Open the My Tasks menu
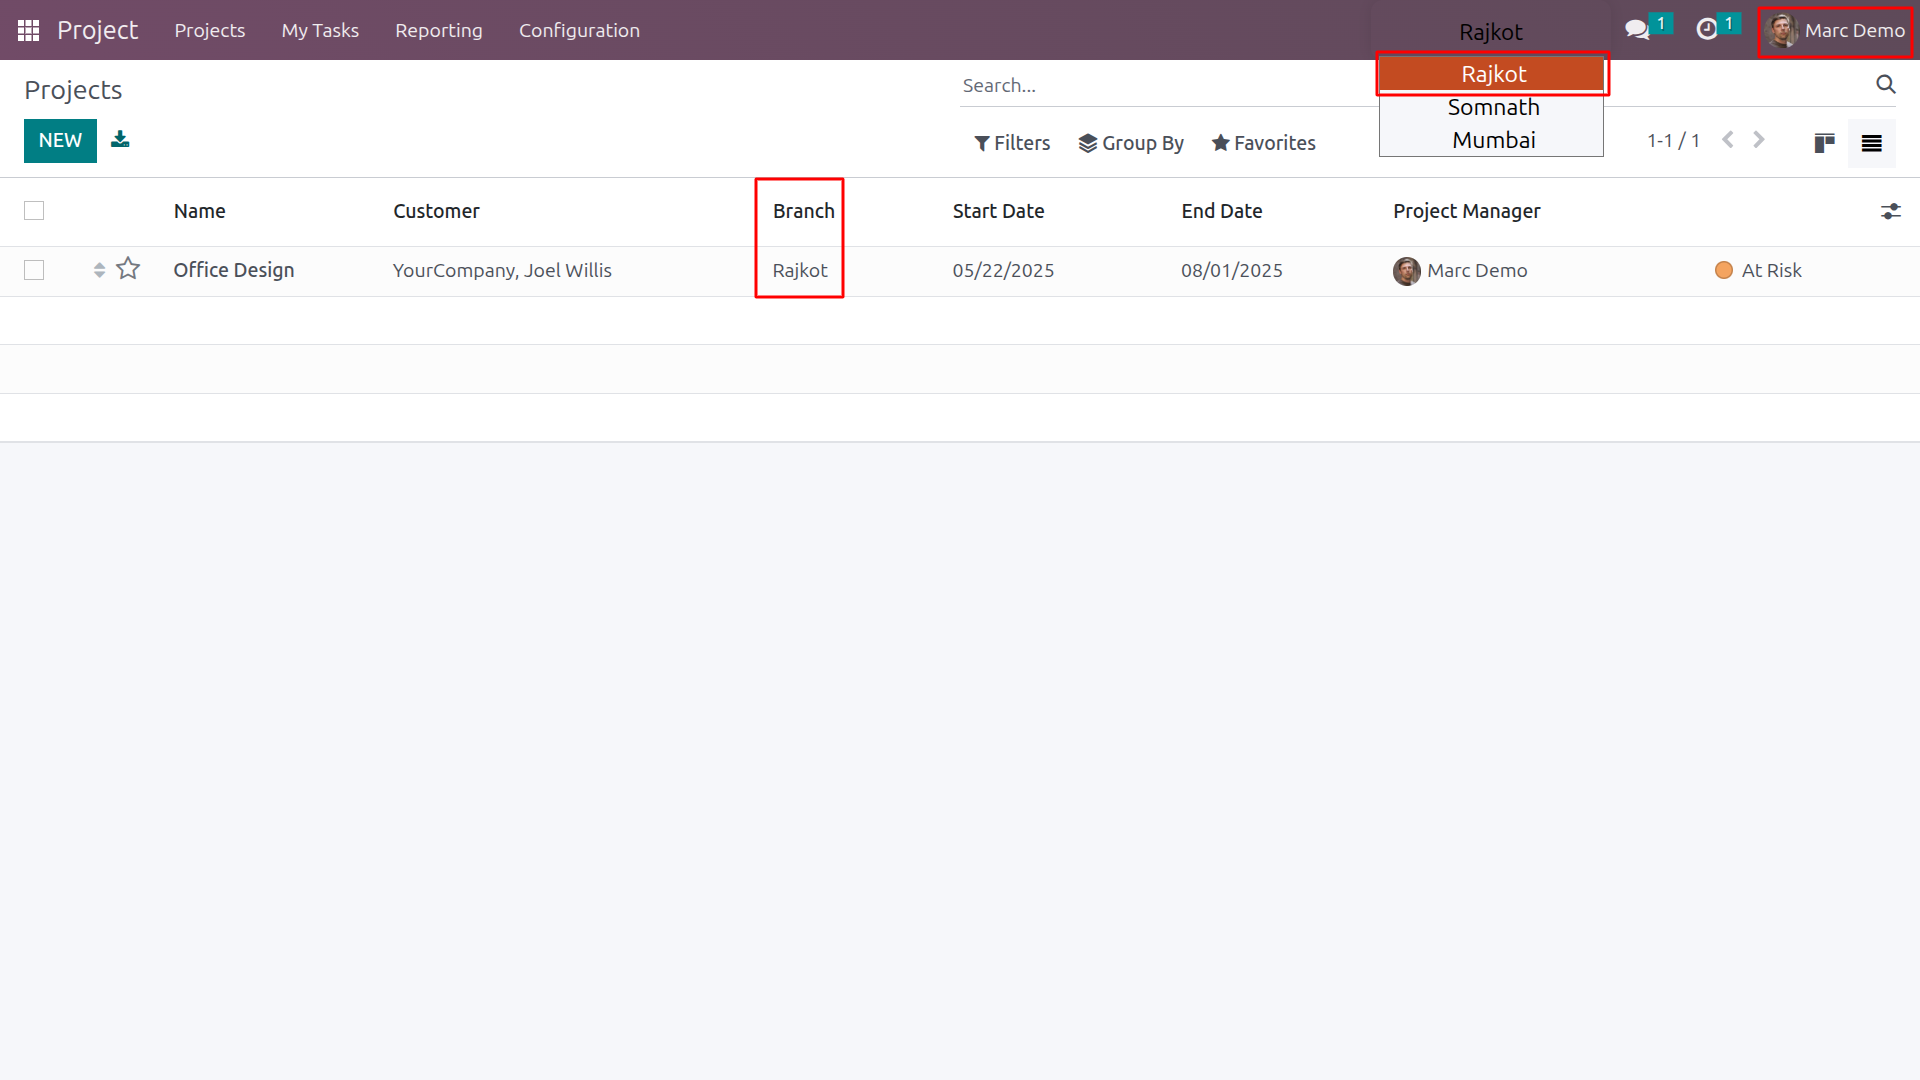Viewport: 1920px width, 1080px height. pos(320,30)
